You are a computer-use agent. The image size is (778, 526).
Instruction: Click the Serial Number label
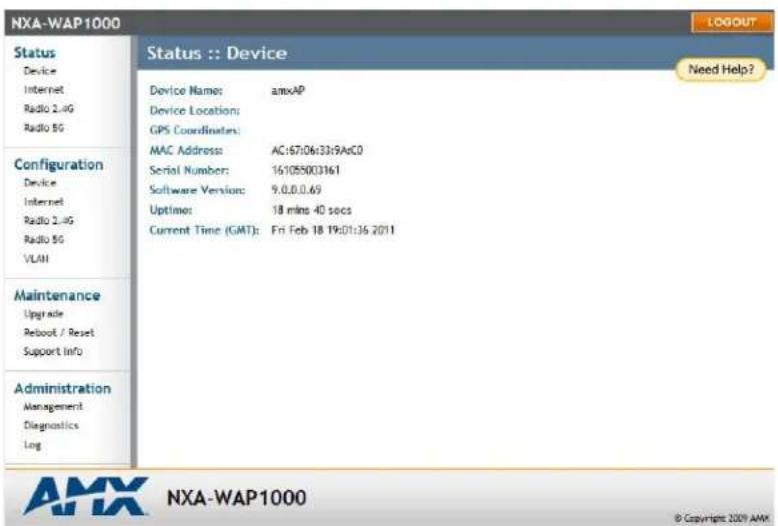pyautogui.click(x=189, y=170)
